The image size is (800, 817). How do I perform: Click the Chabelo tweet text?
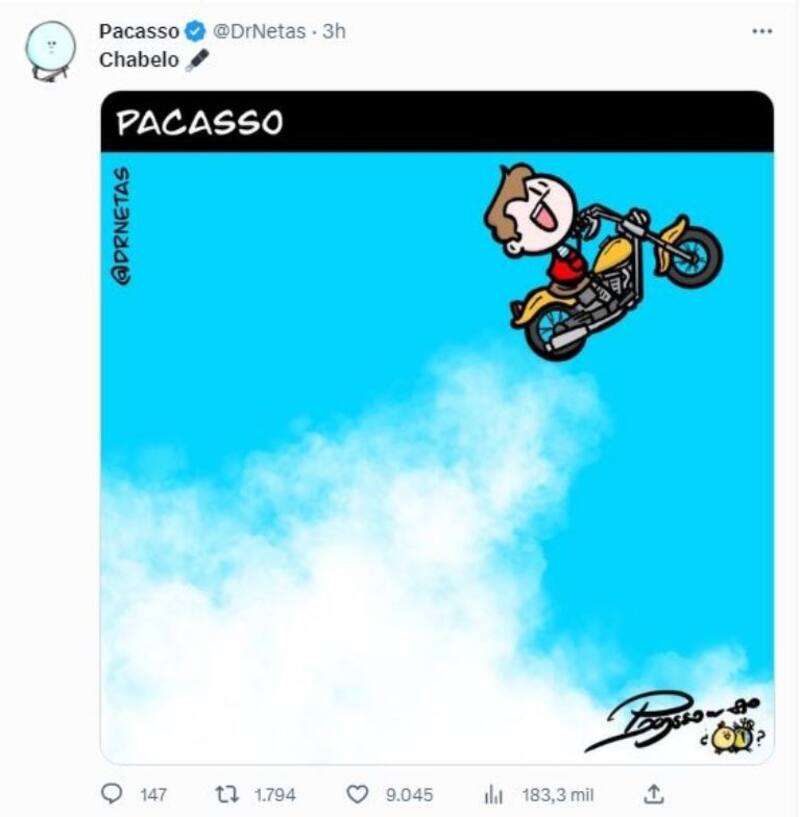[x=139, y=60]
